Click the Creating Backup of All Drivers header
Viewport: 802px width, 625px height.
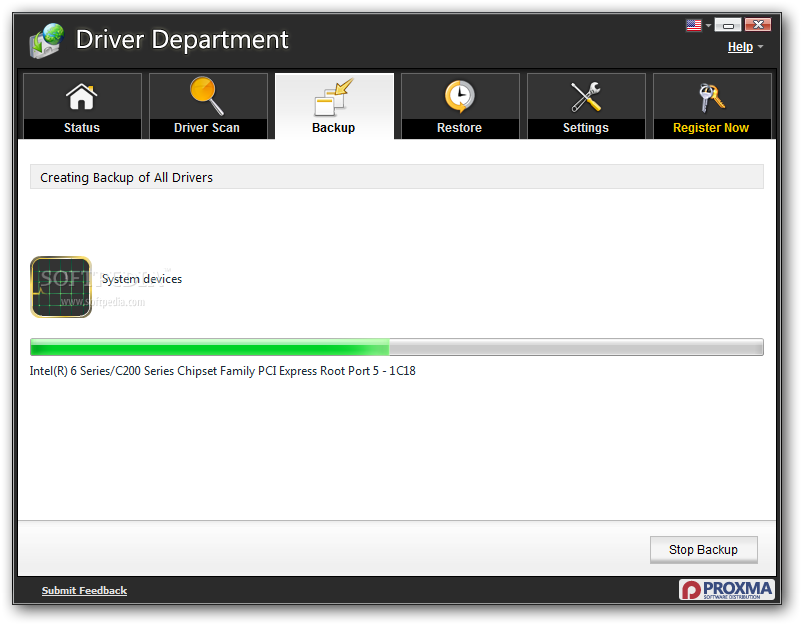click(x=396, y=177)
